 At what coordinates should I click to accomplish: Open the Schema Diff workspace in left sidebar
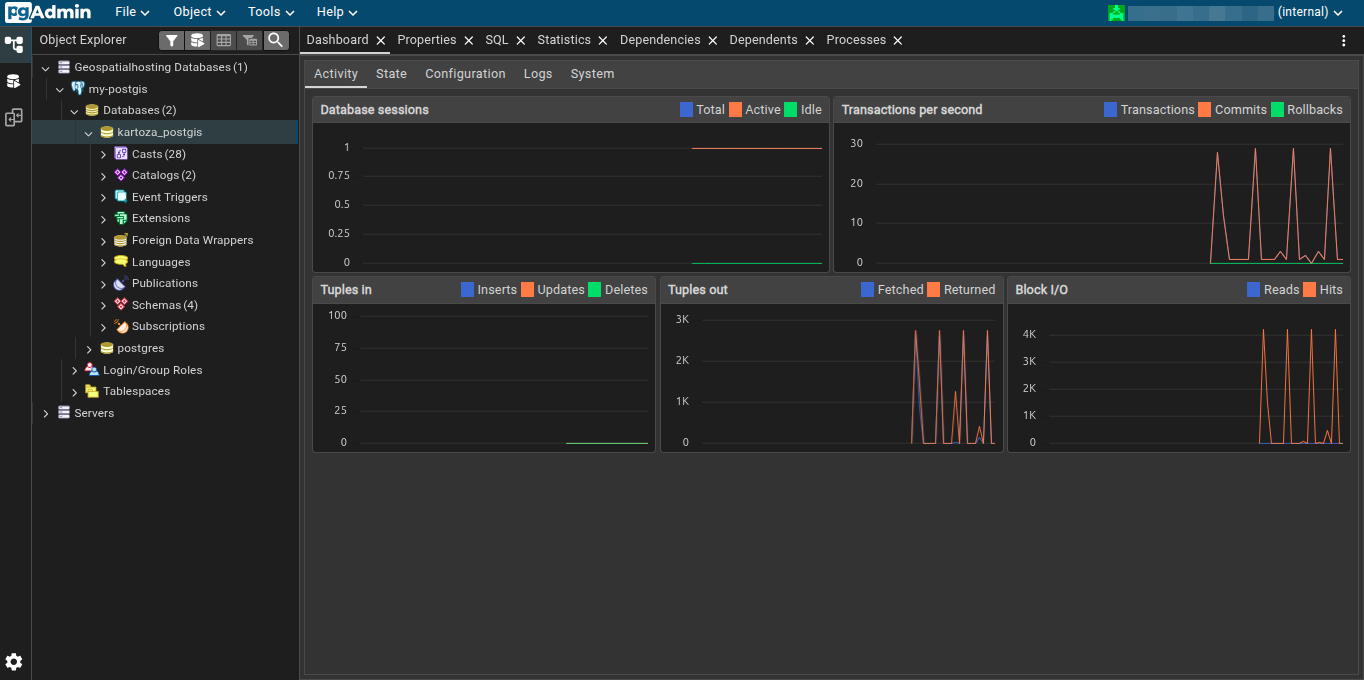(x=14, y=118)
